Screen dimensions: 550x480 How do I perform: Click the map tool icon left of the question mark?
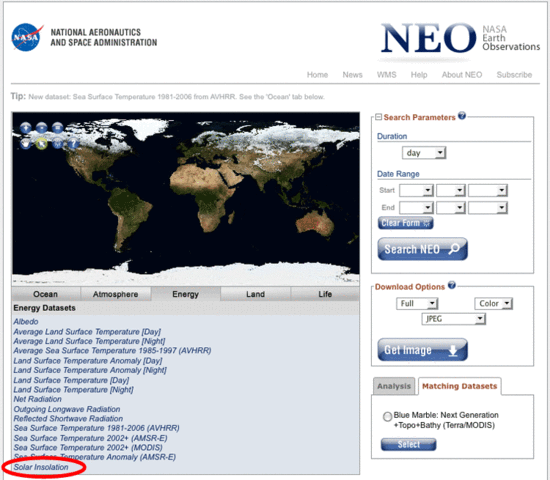coord(57,143)
